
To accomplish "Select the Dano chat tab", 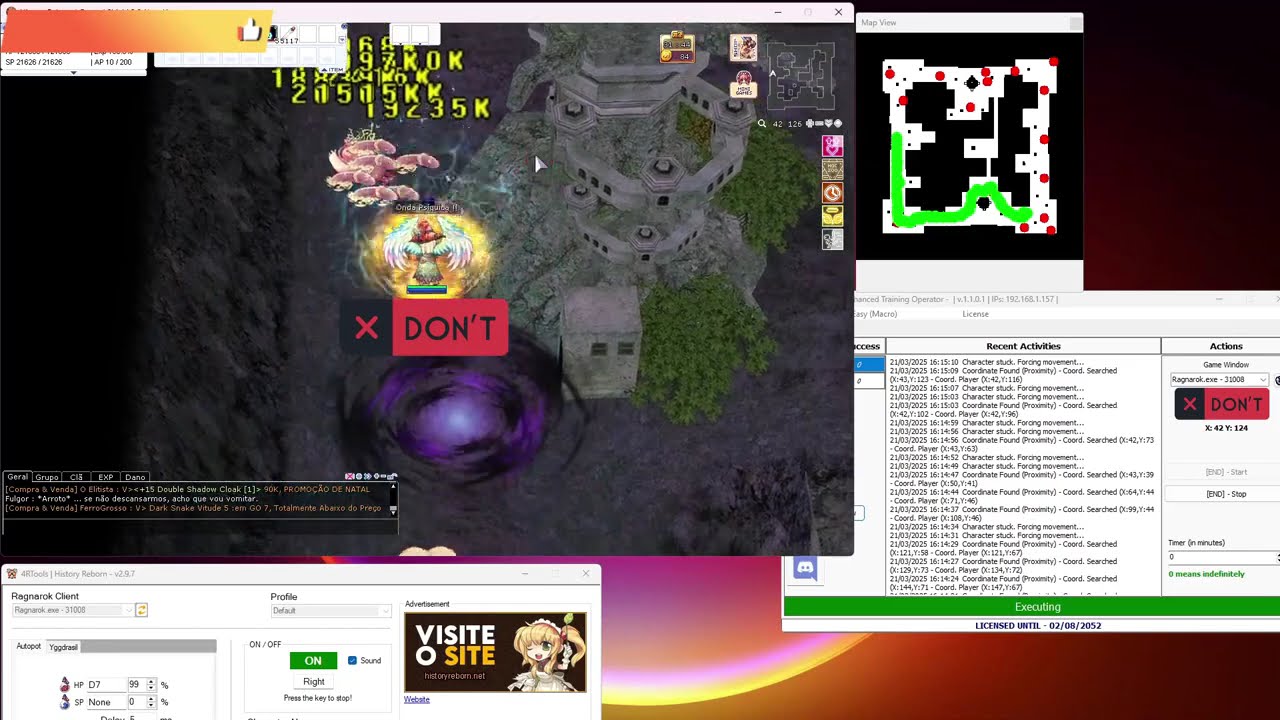I will pos(135,477).
